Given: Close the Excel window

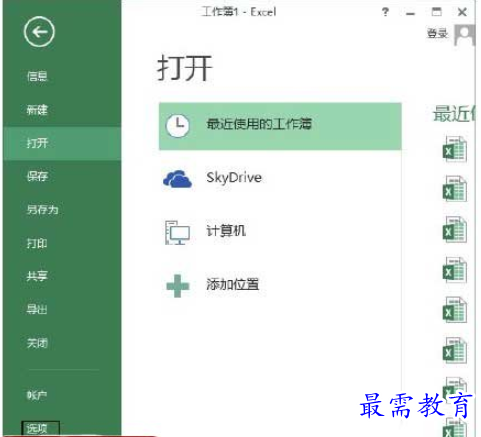Looking at the screenshot, I should tap(462, 12).
